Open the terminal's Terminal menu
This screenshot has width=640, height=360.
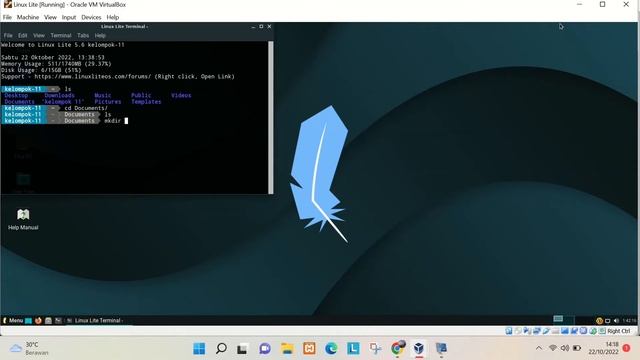tap(61, 36)
